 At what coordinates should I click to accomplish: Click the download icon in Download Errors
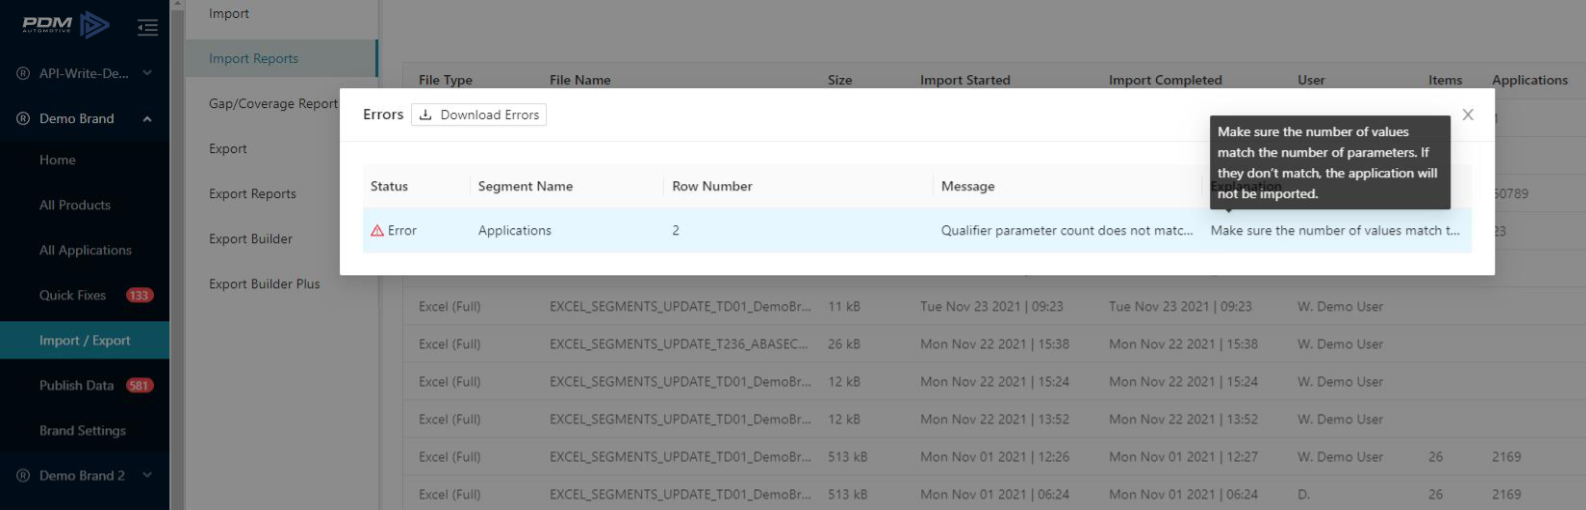click(x=425, y=115)
